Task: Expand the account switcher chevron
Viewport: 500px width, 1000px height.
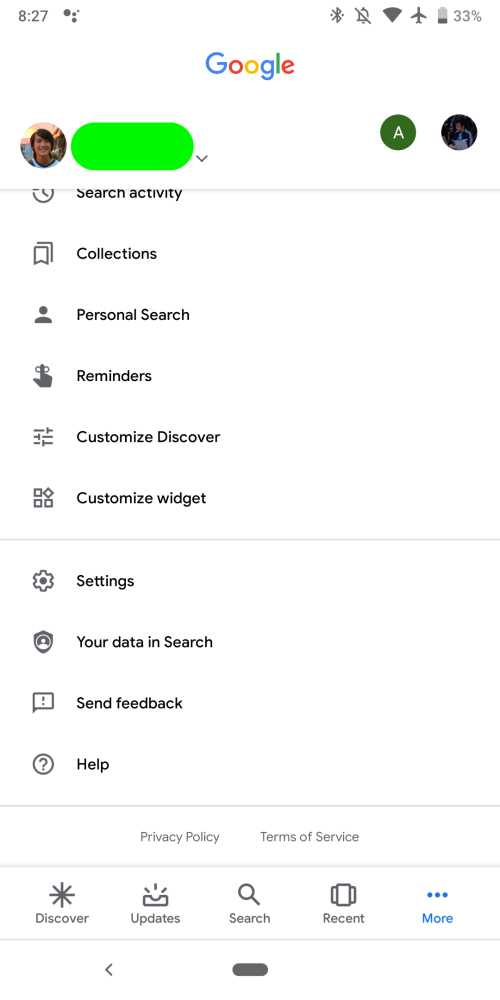Action: pyautogui.click(x=202, y=158)
